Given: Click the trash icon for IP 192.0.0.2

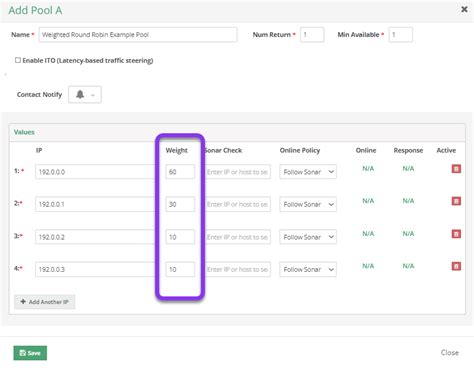Looking at the screenshot, I should pos(456,234).
